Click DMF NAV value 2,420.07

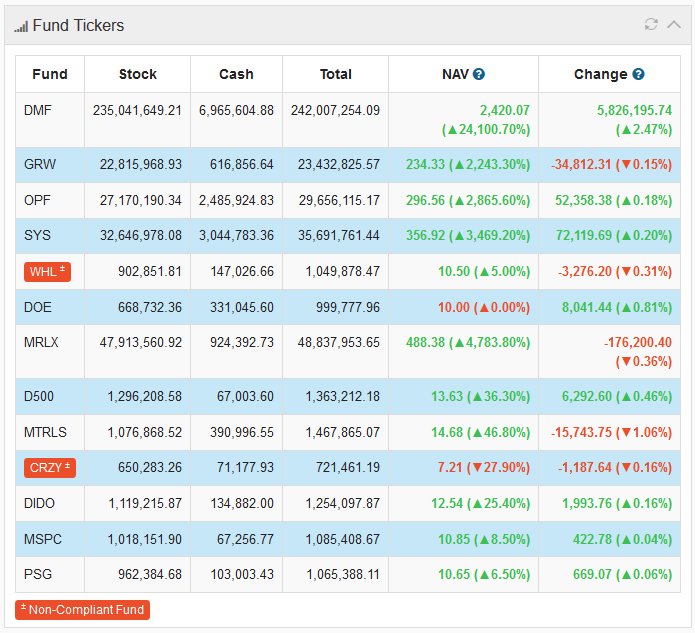(505, 110)
